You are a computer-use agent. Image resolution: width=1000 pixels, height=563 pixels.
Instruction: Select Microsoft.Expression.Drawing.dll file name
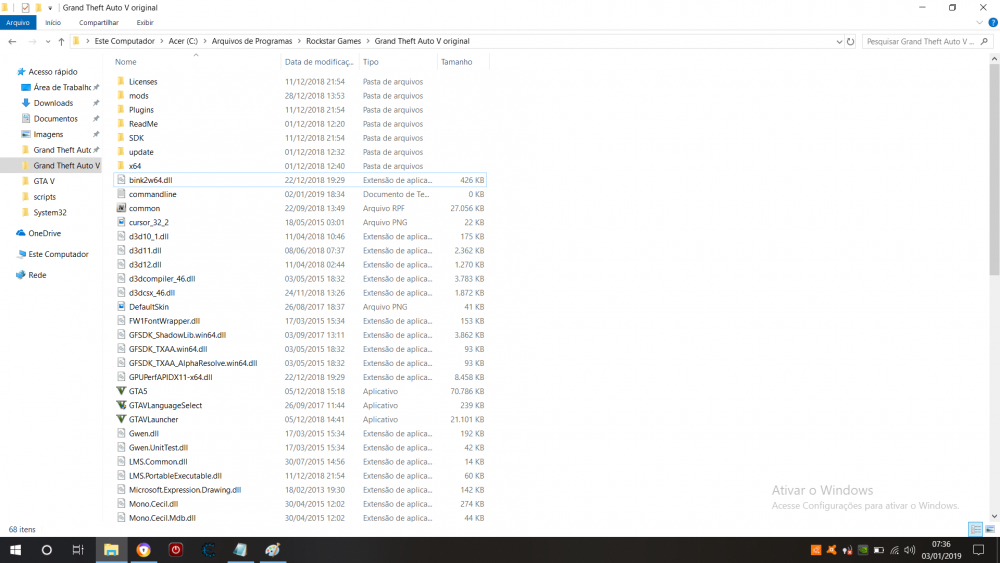pos(185,490)
